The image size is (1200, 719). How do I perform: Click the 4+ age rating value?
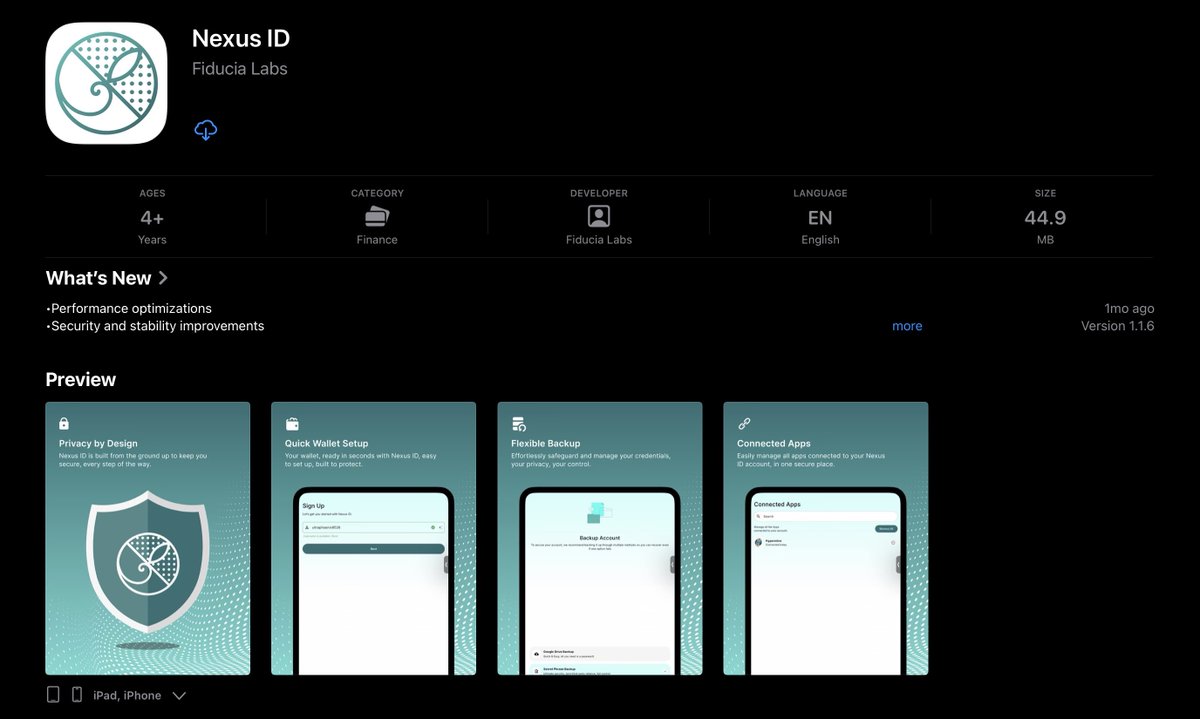(152, 217)
